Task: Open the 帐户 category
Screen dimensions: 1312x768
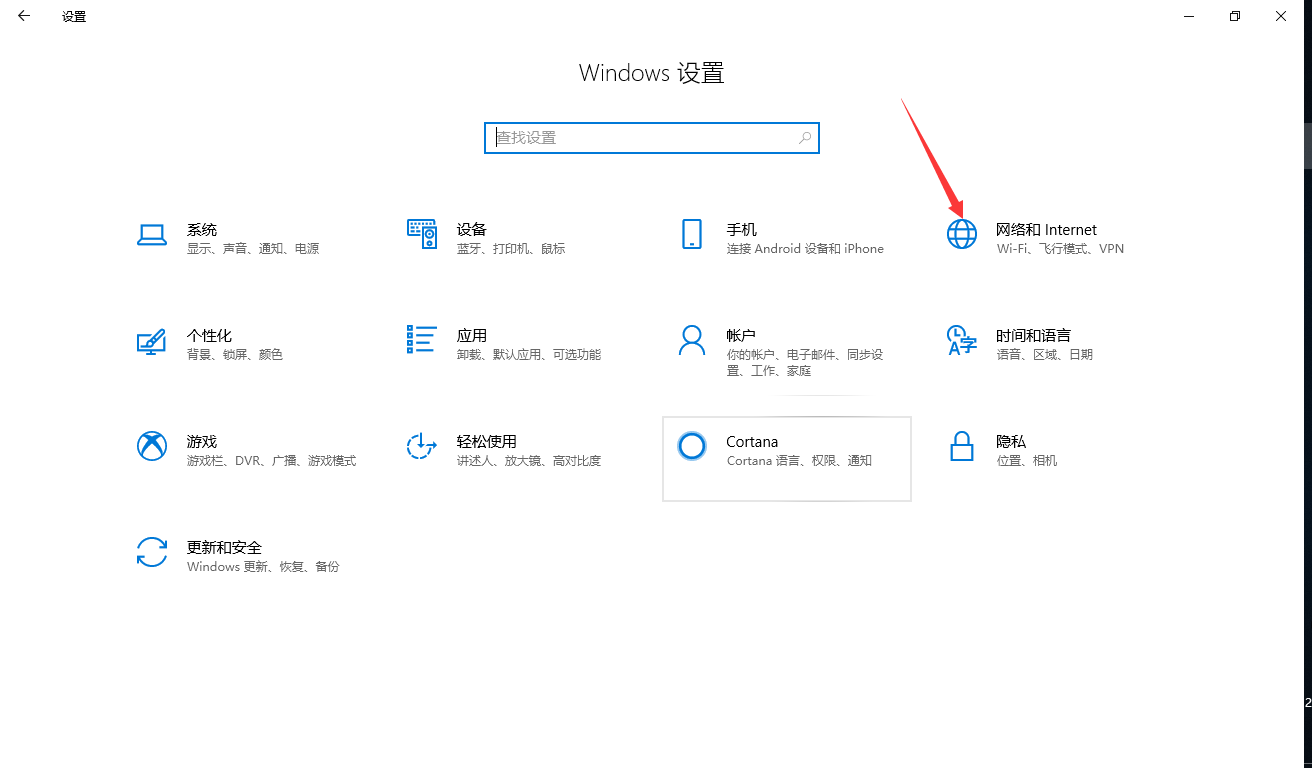Action: tap(742, 336)
